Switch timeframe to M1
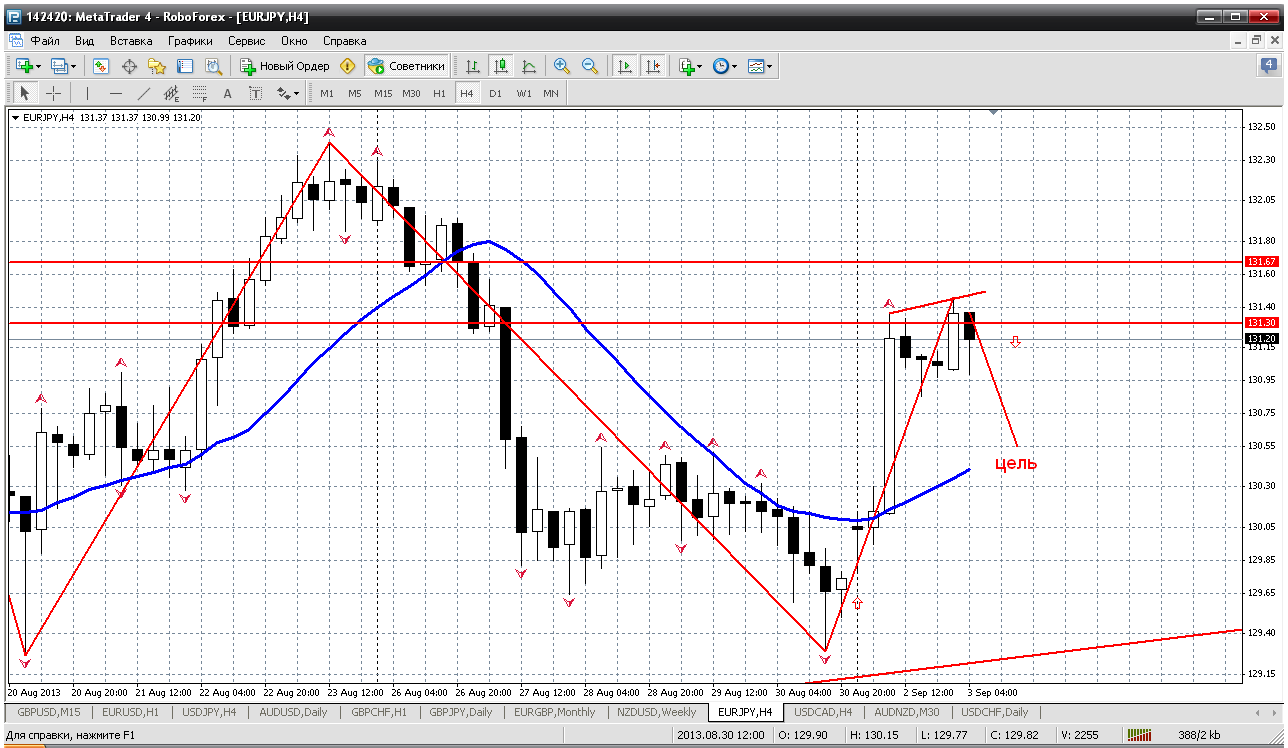Viewport: 1288px width, 748px height. coord(327,93)
